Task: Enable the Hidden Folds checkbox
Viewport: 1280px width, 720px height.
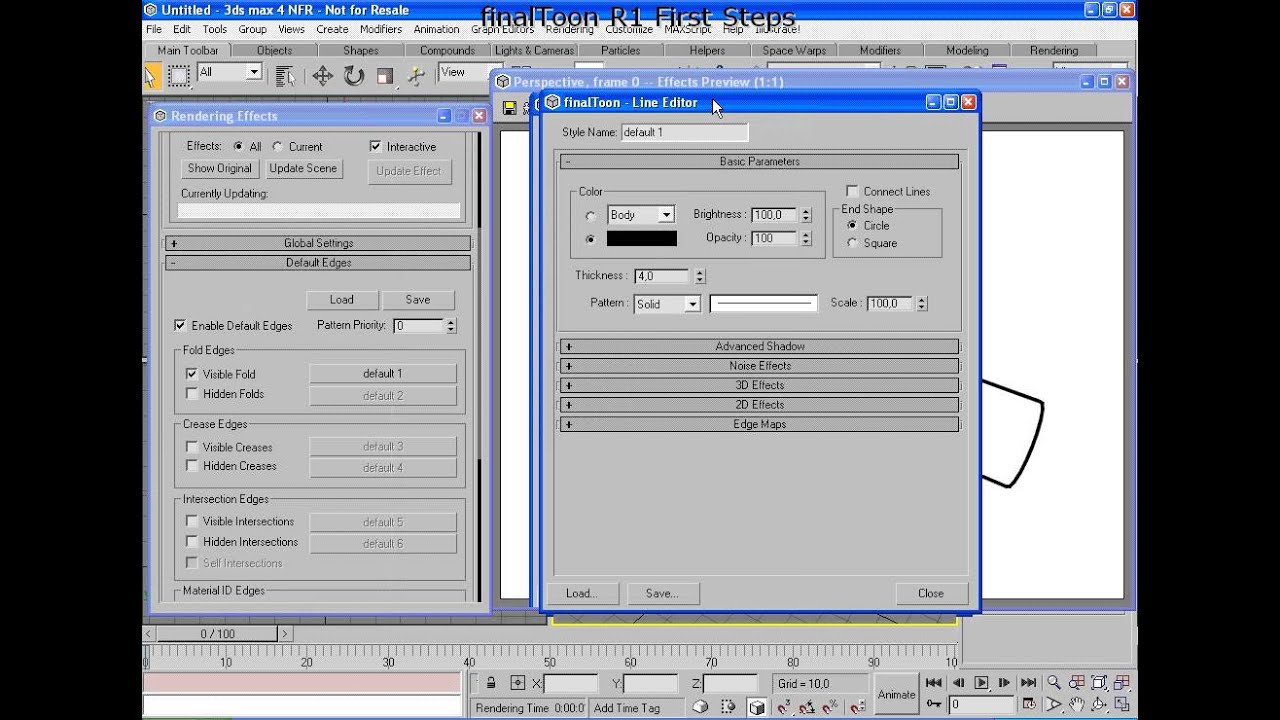Action: coord(192,394)
